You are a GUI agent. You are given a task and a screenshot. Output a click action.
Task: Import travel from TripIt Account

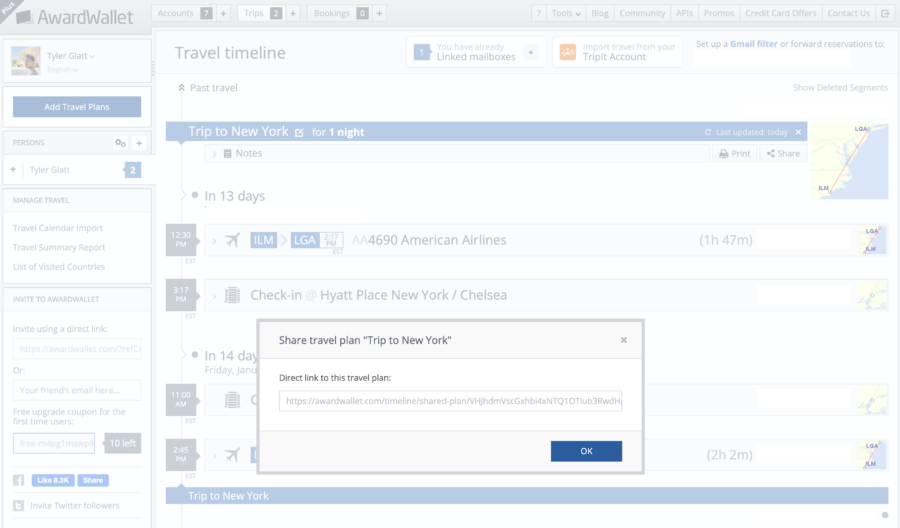[x=618, y=52]
